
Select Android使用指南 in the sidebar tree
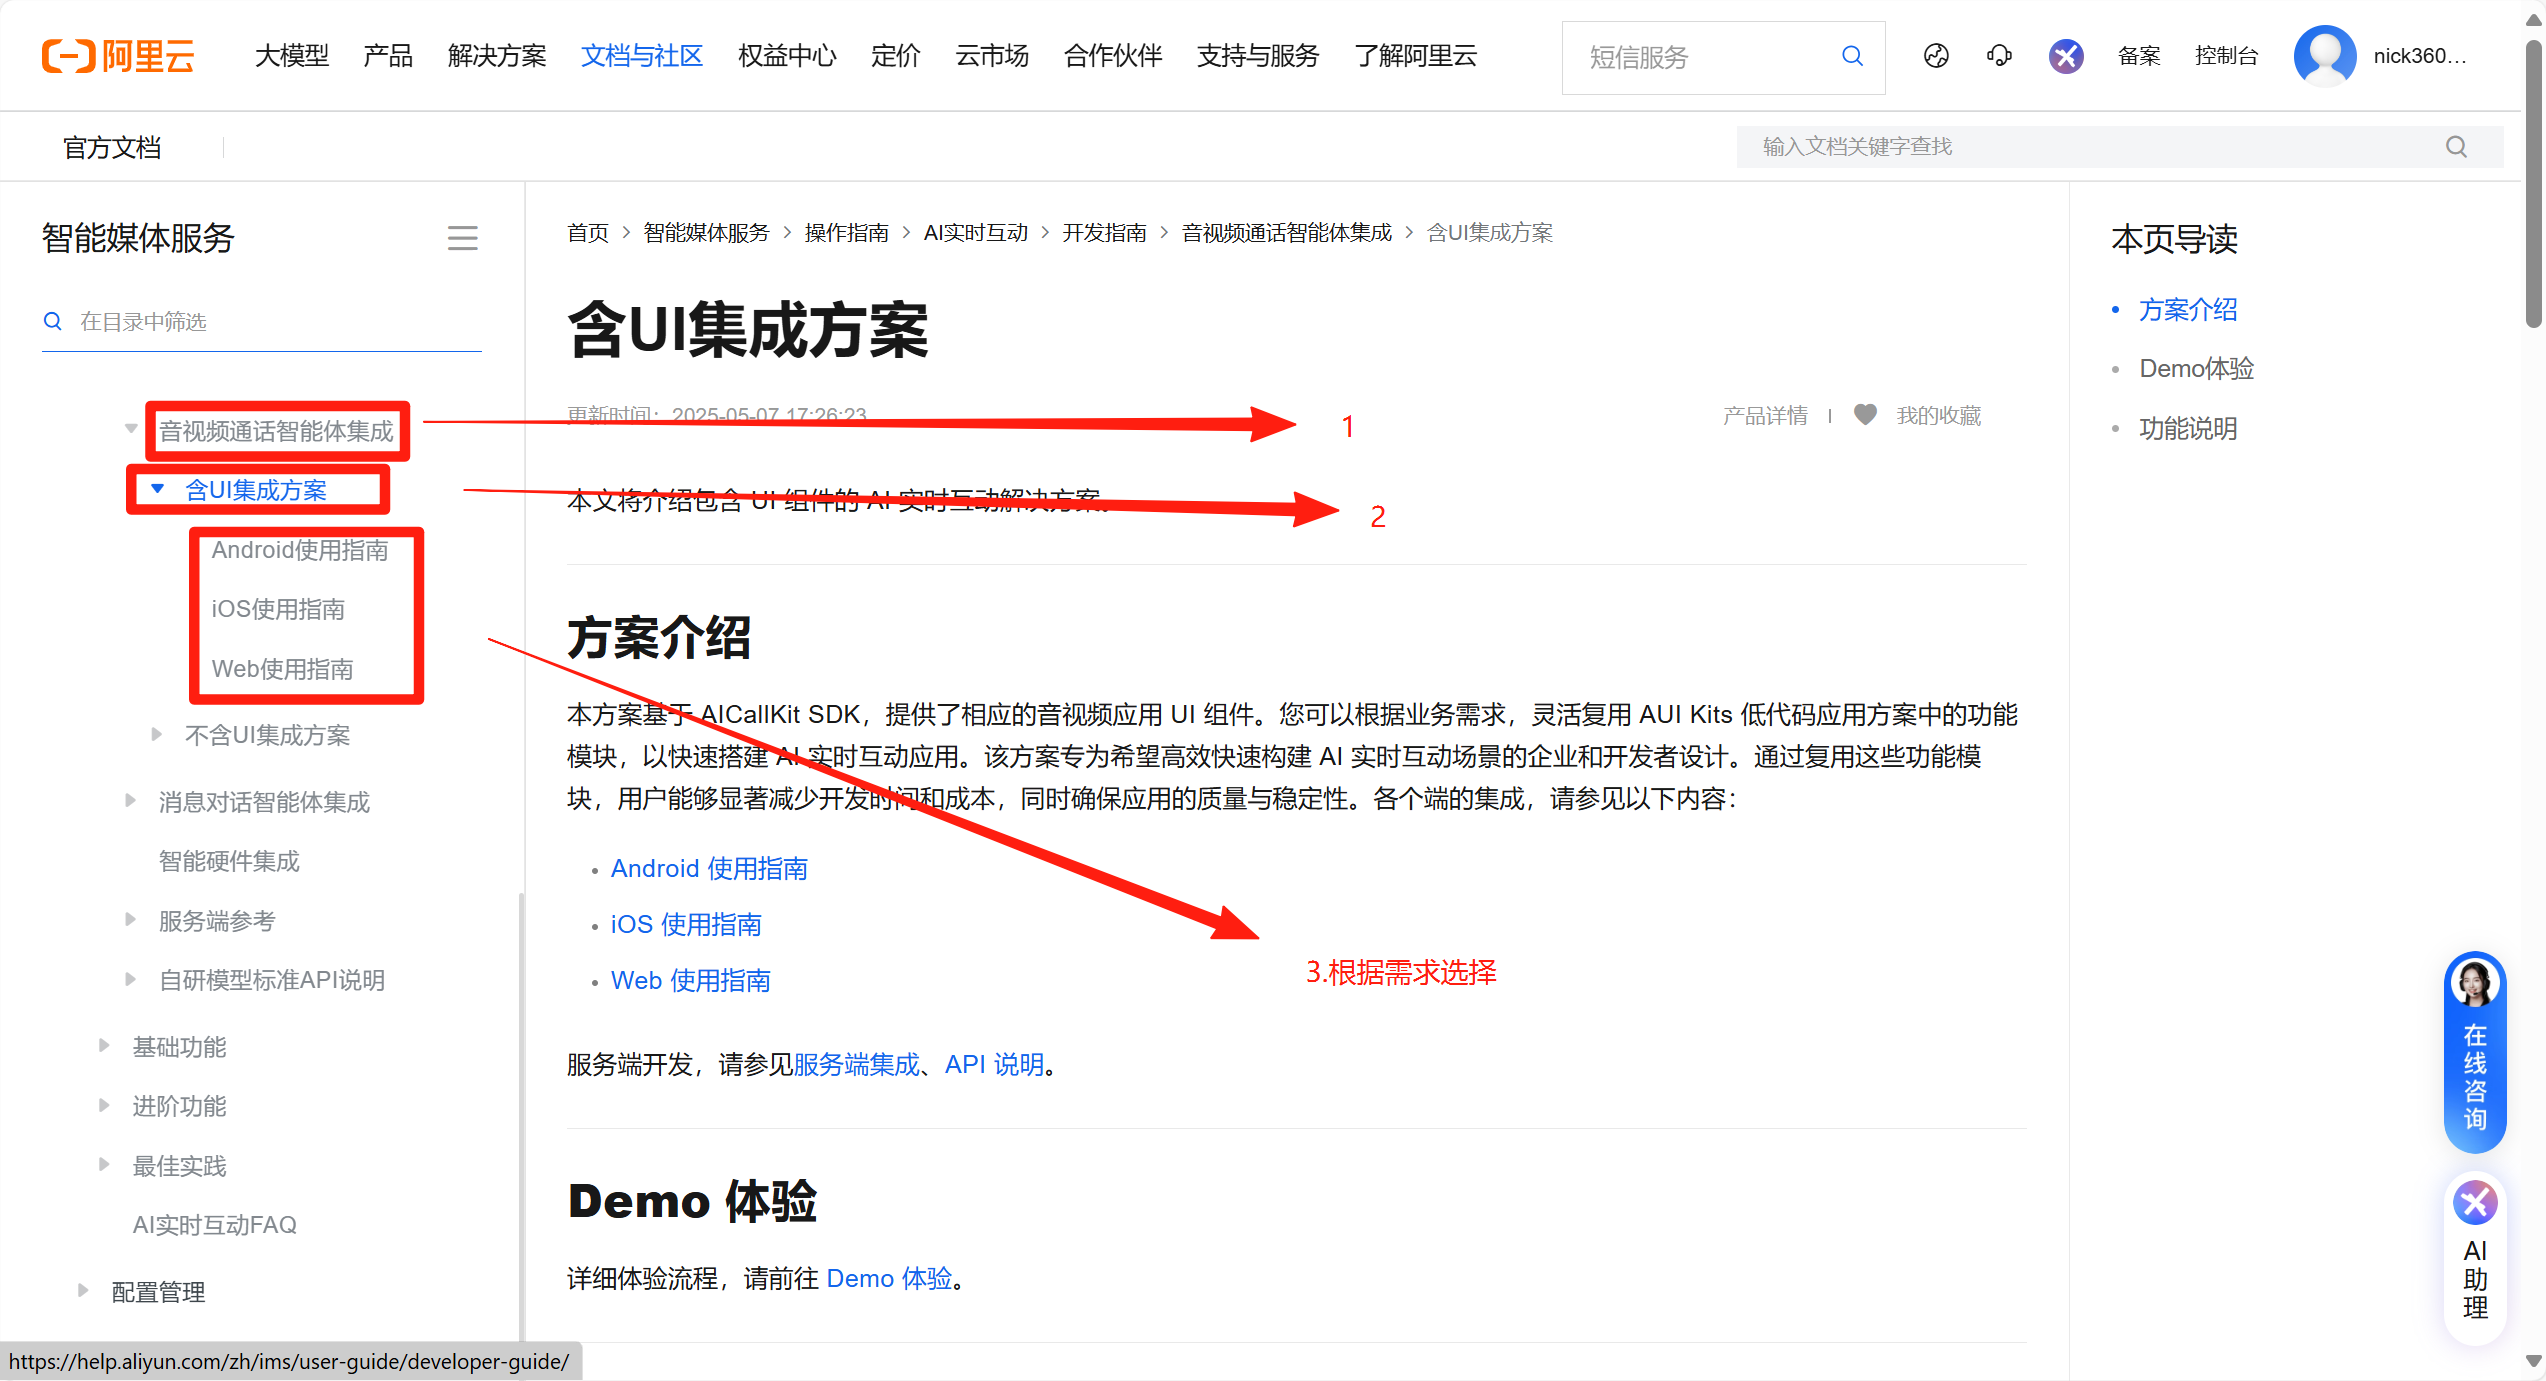pyautogui.click(x=300, y=550)
